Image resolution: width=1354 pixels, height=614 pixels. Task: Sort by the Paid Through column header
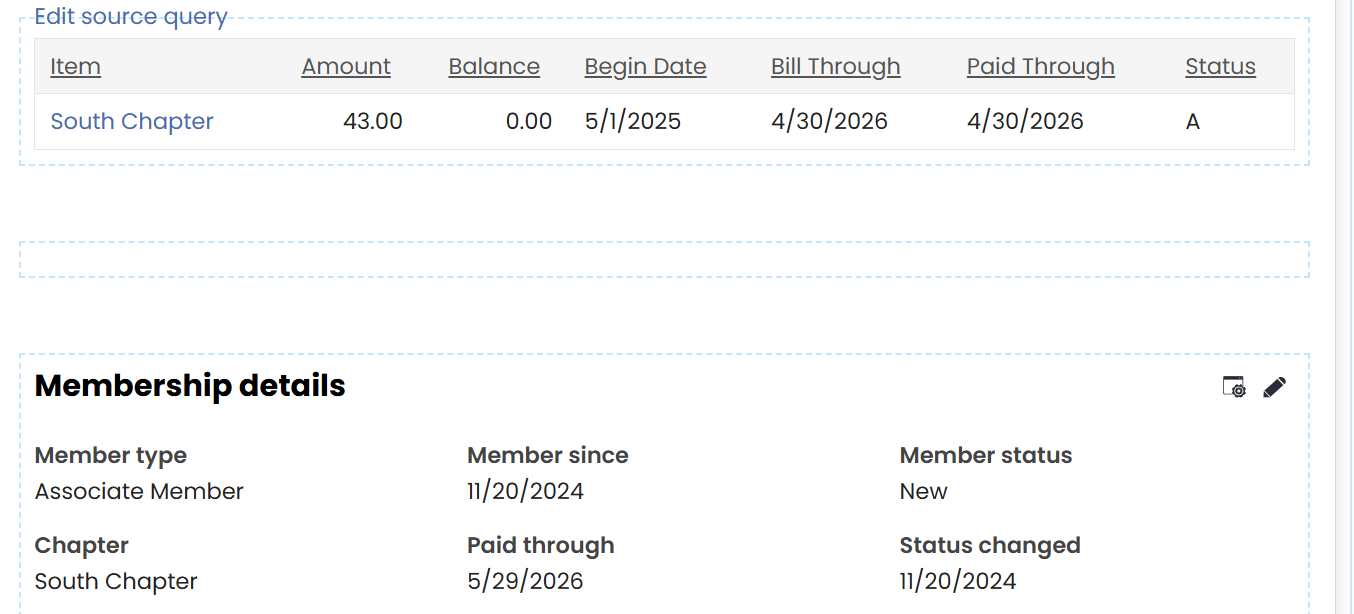pos(1041,66)
